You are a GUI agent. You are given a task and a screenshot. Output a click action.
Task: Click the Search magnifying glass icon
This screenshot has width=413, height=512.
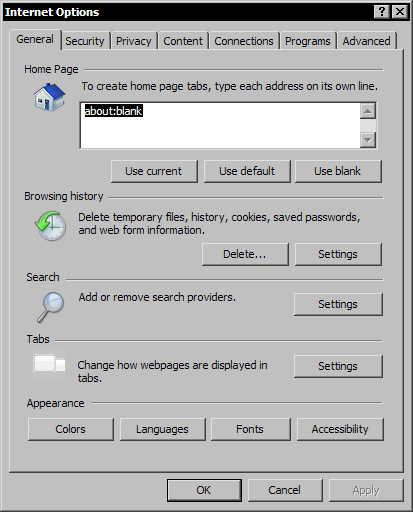tap(51, 307)
